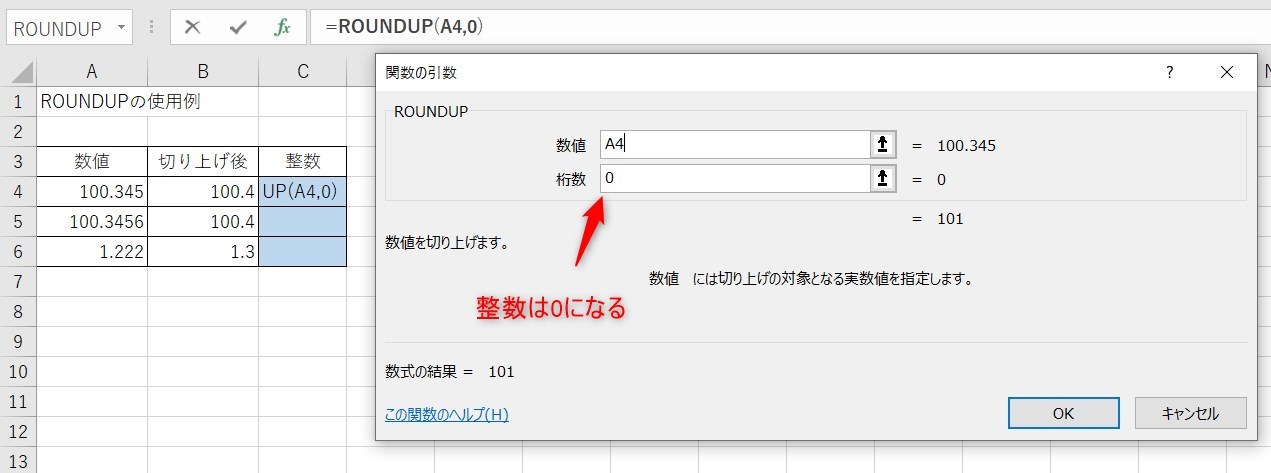Click the select-all corner triangle

[20, 72]
